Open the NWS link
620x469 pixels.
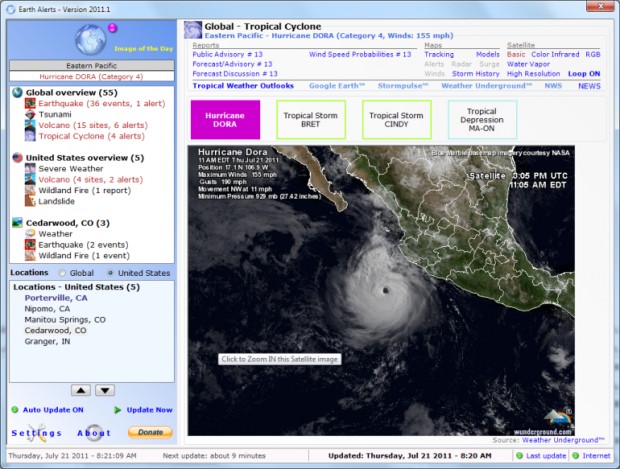[x=553, y=86]
